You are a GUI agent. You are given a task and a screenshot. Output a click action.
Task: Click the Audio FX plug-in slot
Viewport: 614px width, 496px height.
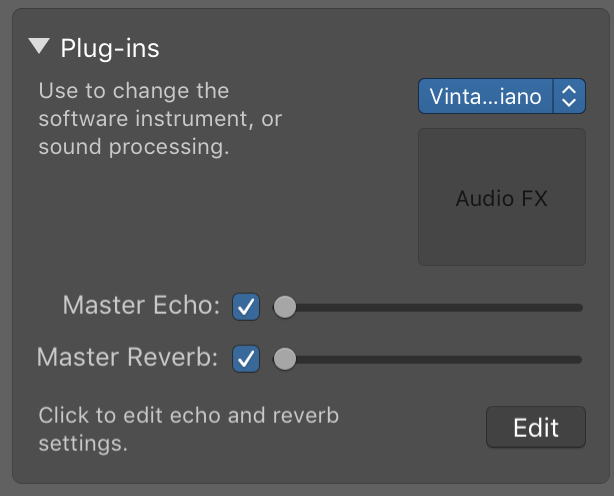tap(501, 197)
